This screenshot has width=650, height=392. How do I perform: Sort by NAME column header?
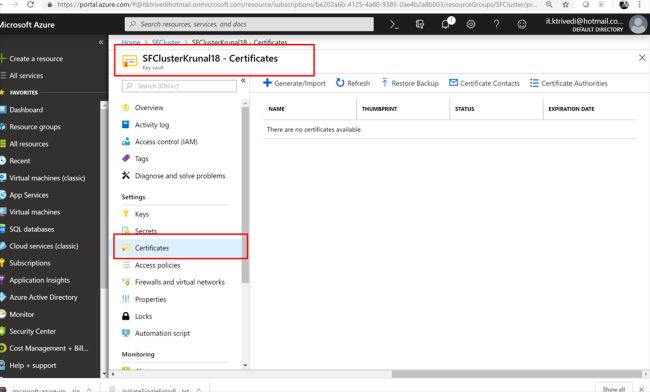(x=276, y=109)
